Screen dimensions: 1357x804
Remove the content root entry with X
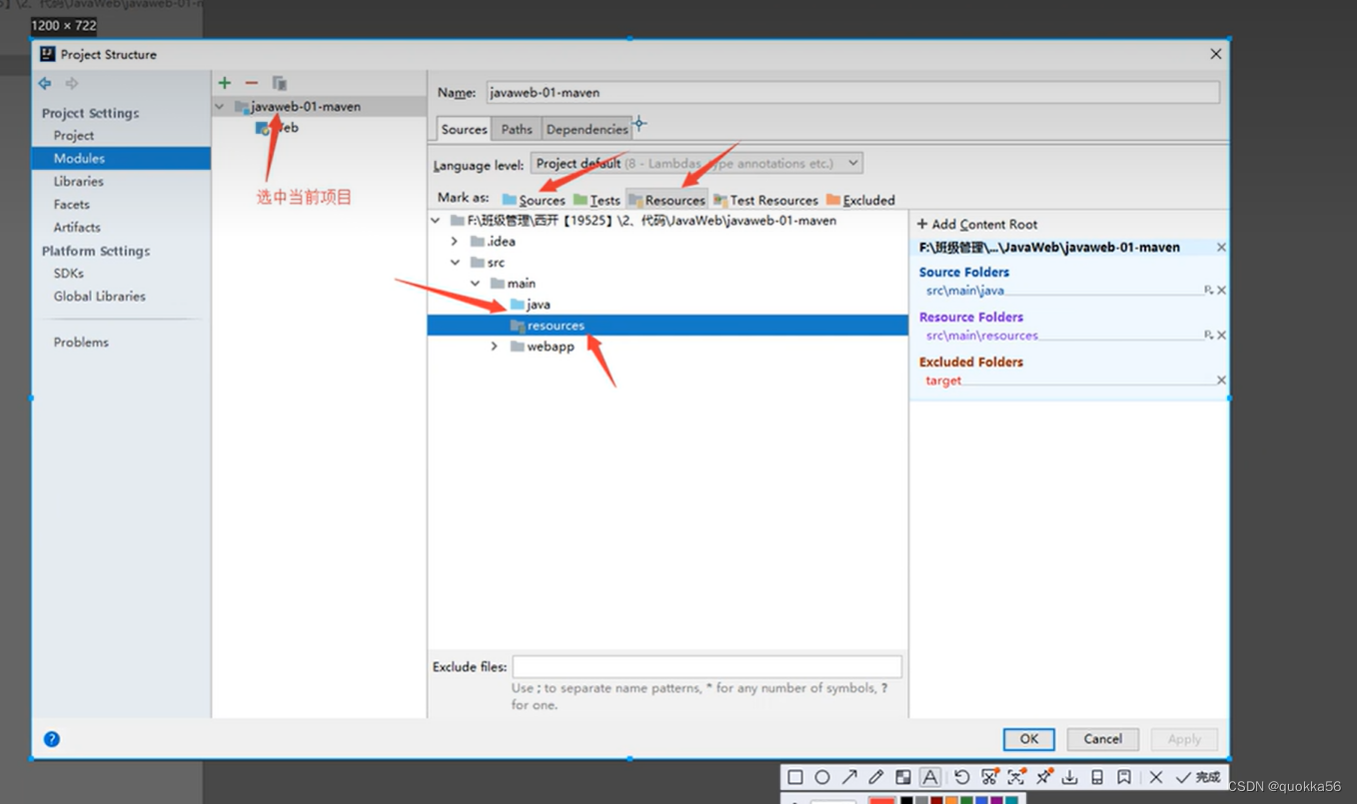[x=1221, y=247]
